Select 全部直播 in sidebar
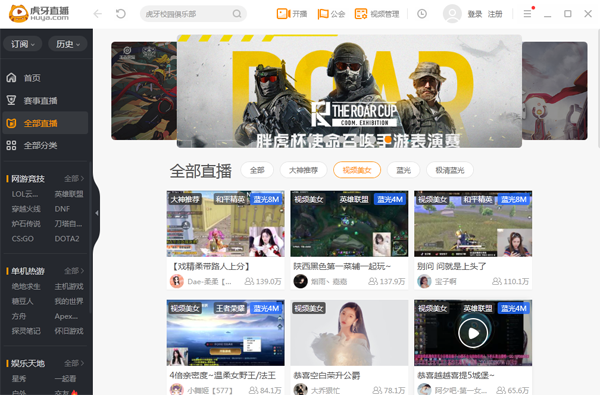The image size is (600, 395). point(45,123)
